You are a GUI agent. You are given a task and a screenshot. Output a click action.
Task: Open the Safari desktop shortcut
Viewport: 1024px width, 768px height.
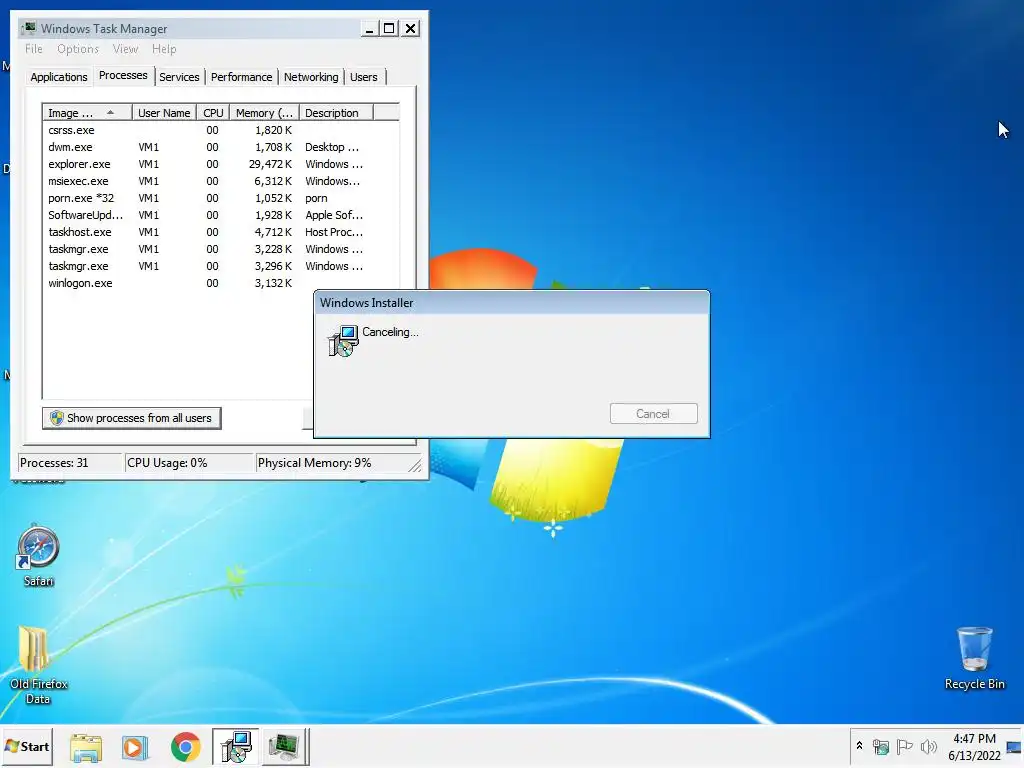[38, 555]
